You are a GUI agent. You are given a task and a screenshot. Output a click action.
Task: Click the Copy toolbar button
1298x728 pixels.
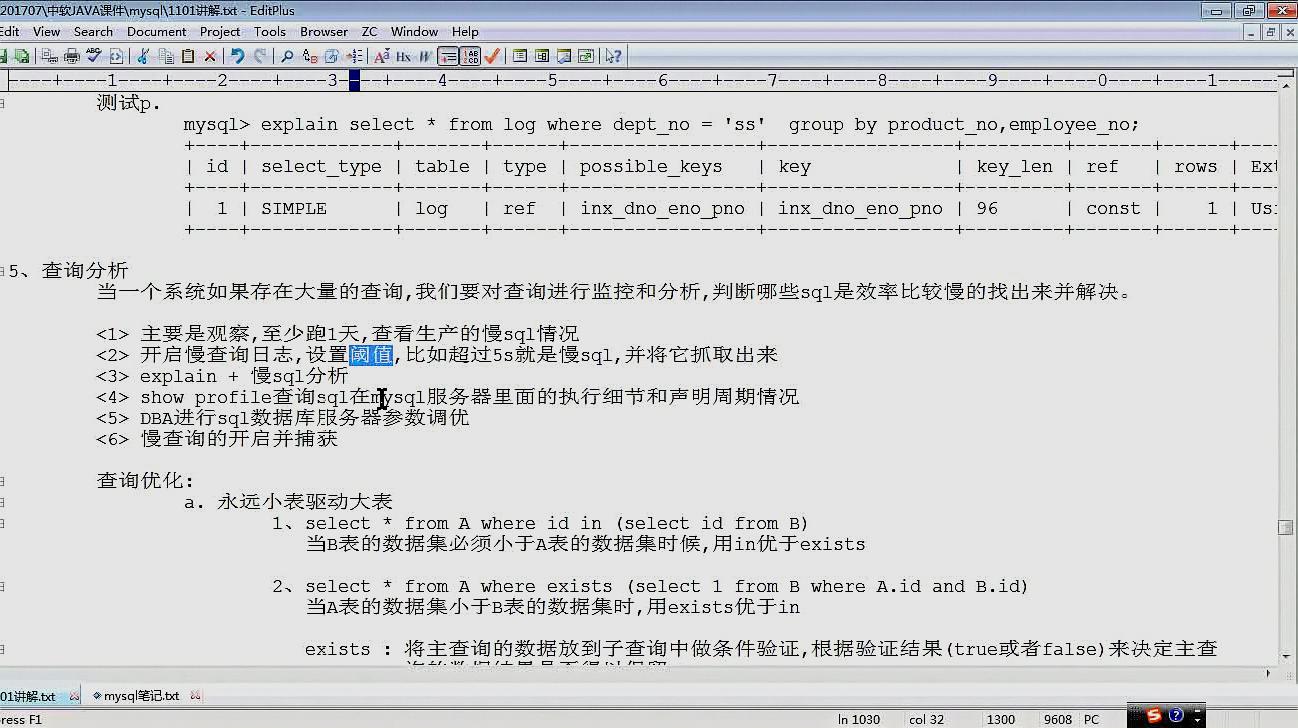165,57
